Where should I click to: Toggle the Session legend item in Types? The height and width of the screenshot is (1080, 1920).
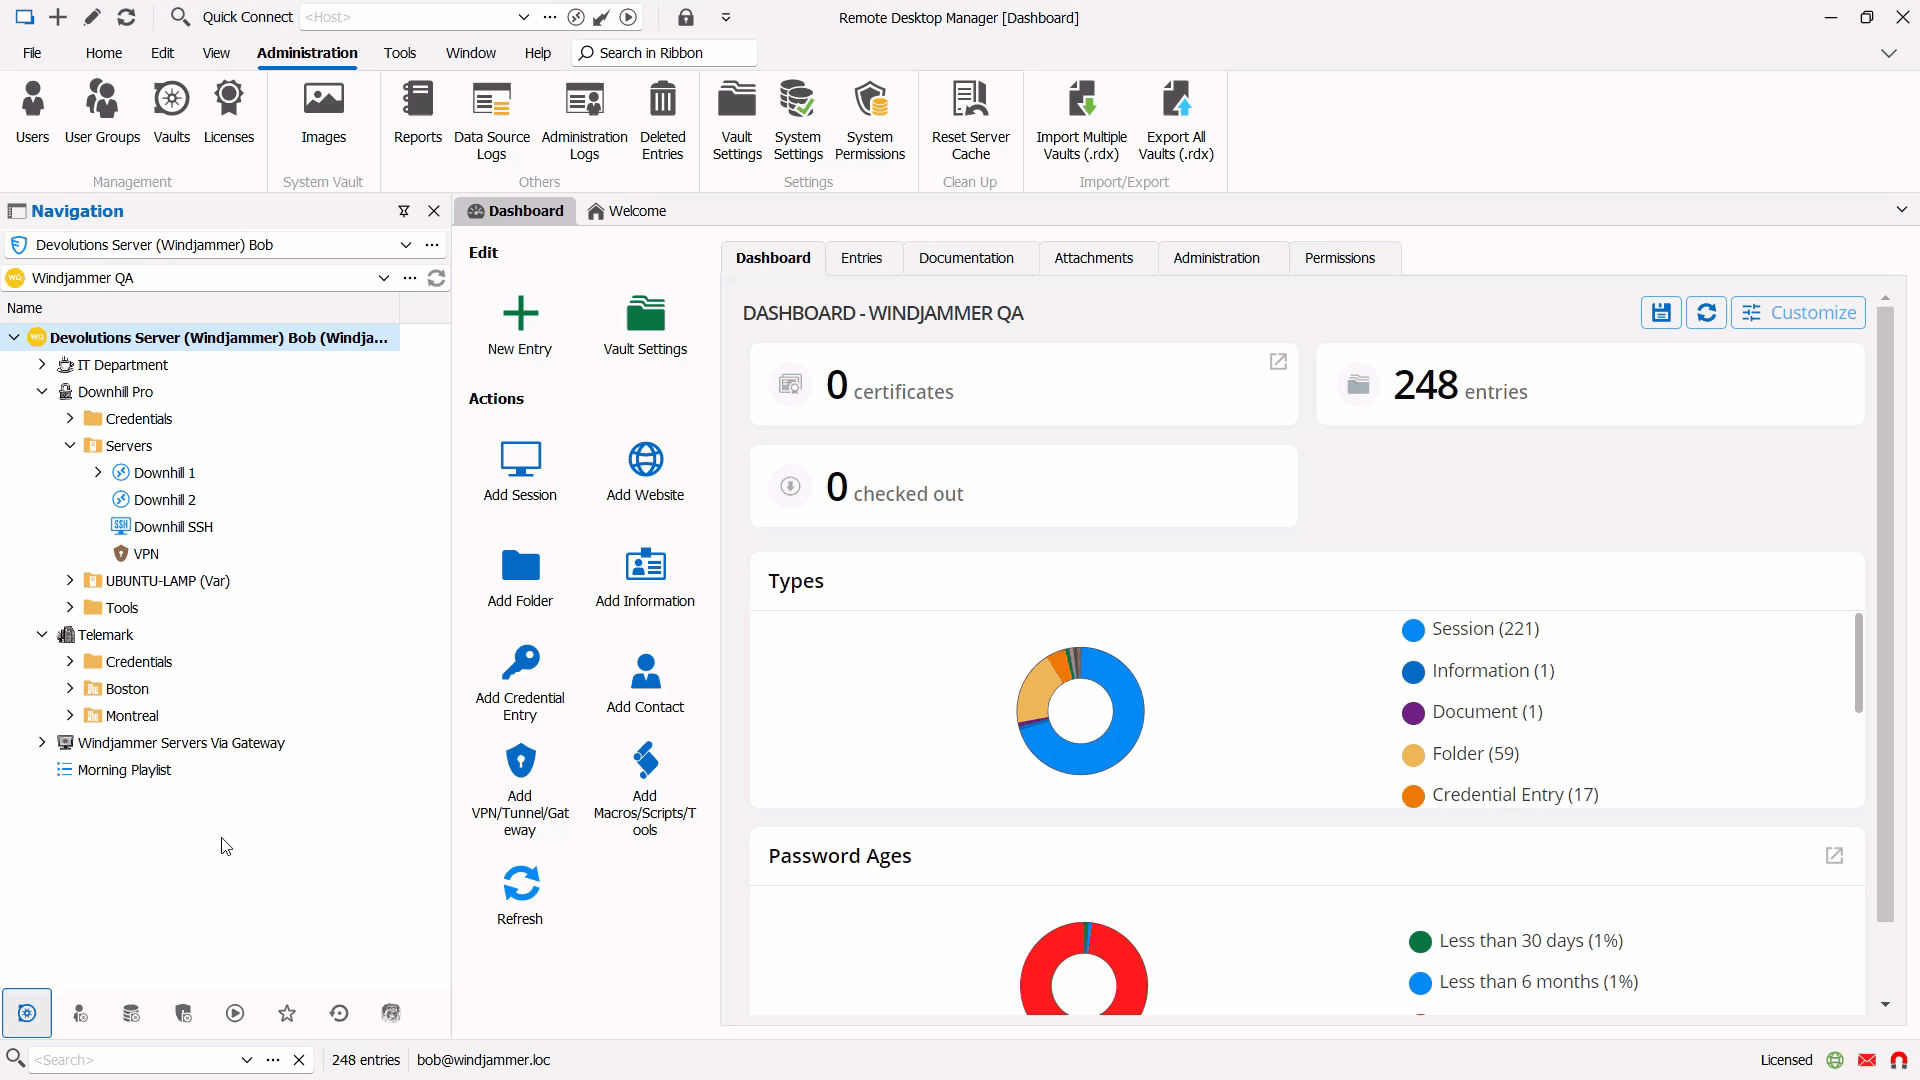tap(1484, 629)
